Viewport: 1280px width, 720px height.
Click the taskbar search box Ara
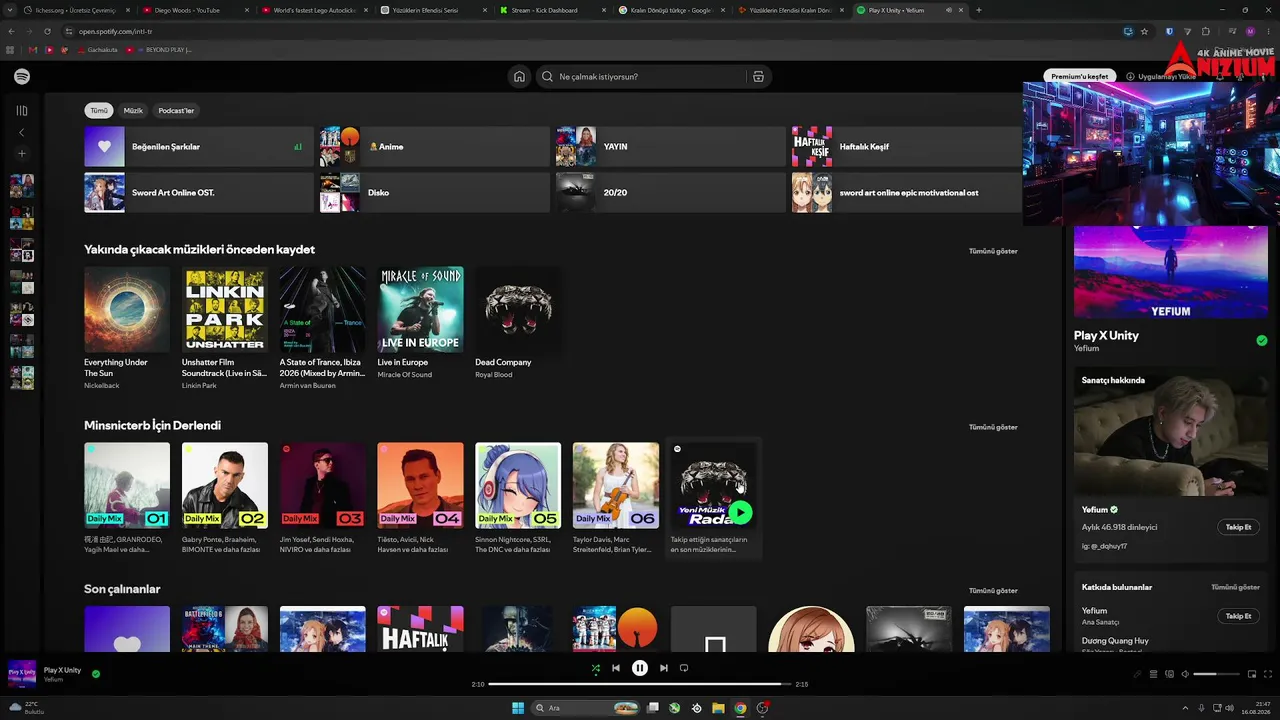pyautogui.click(x=585, y=708)
